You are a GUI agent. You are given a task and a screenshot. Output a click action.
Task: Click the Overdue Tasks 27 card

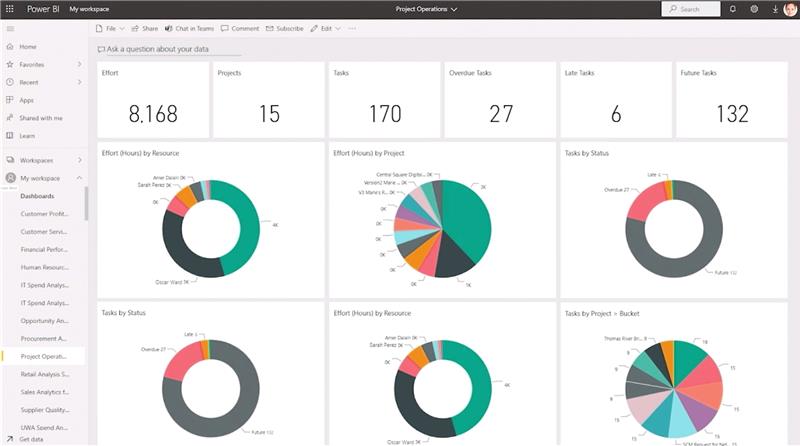click(x=500, y=100)
